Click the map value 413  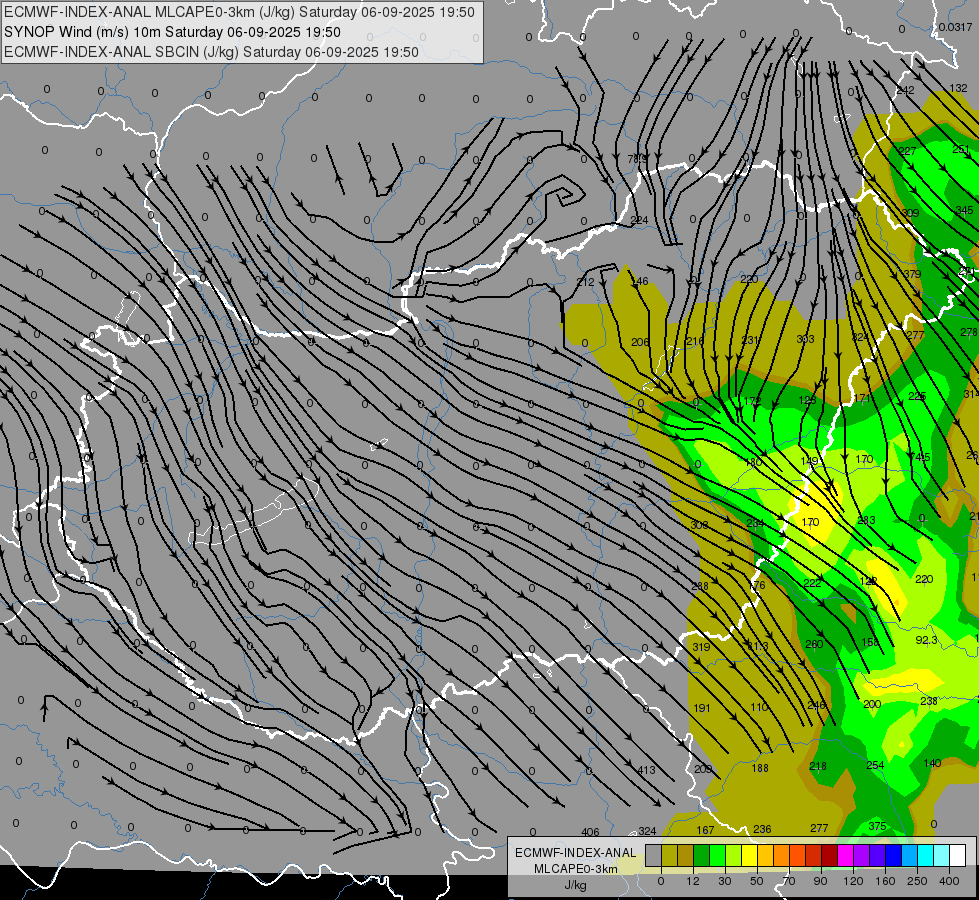pos(646,769)
